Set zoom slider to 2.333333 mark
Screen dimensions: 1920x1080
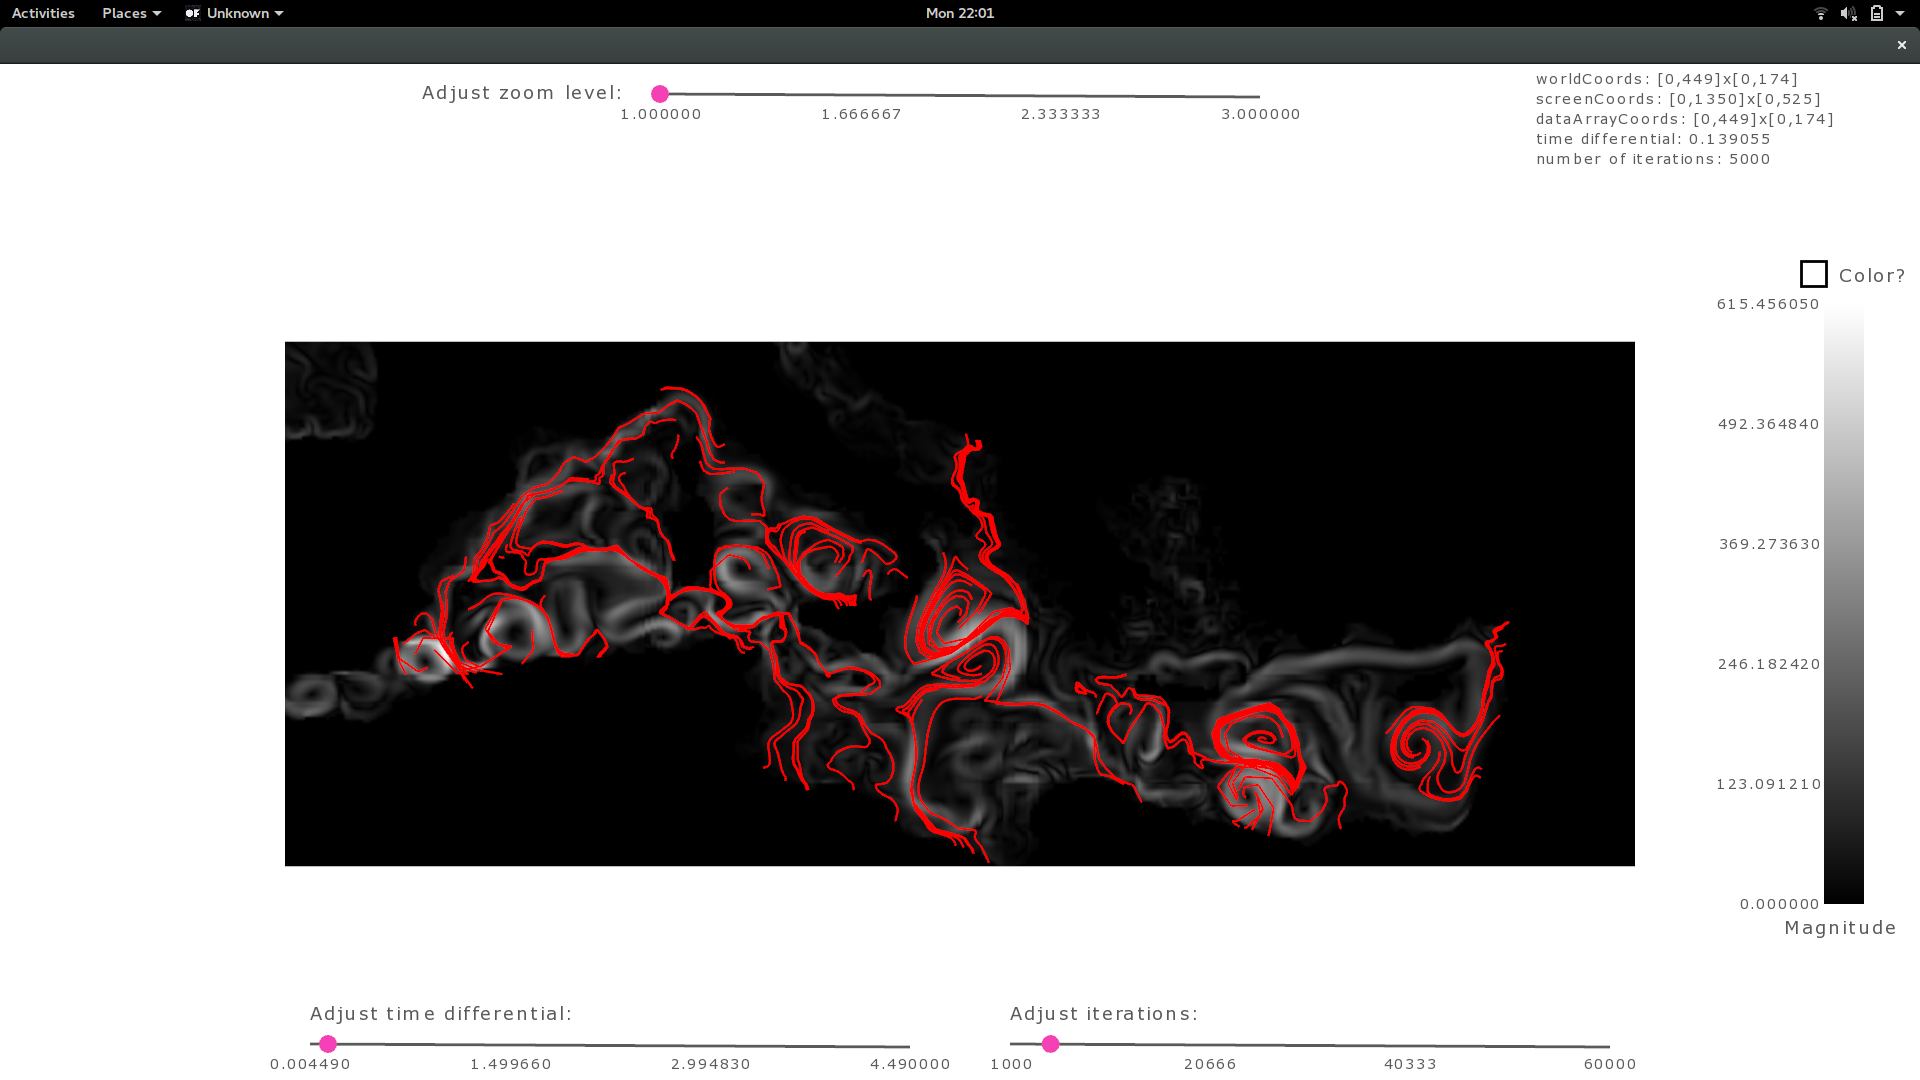pos(1060,96)
